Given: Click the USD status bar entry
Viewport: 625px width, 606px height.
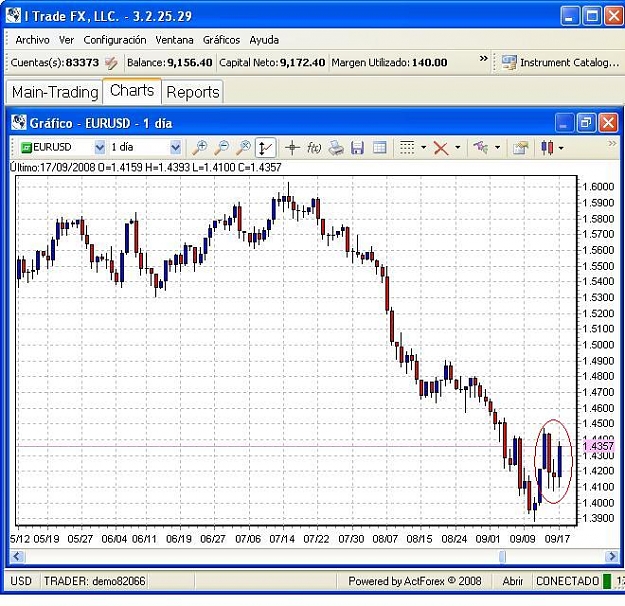Looking at the screenshot, I should click(x=21, y=581).
